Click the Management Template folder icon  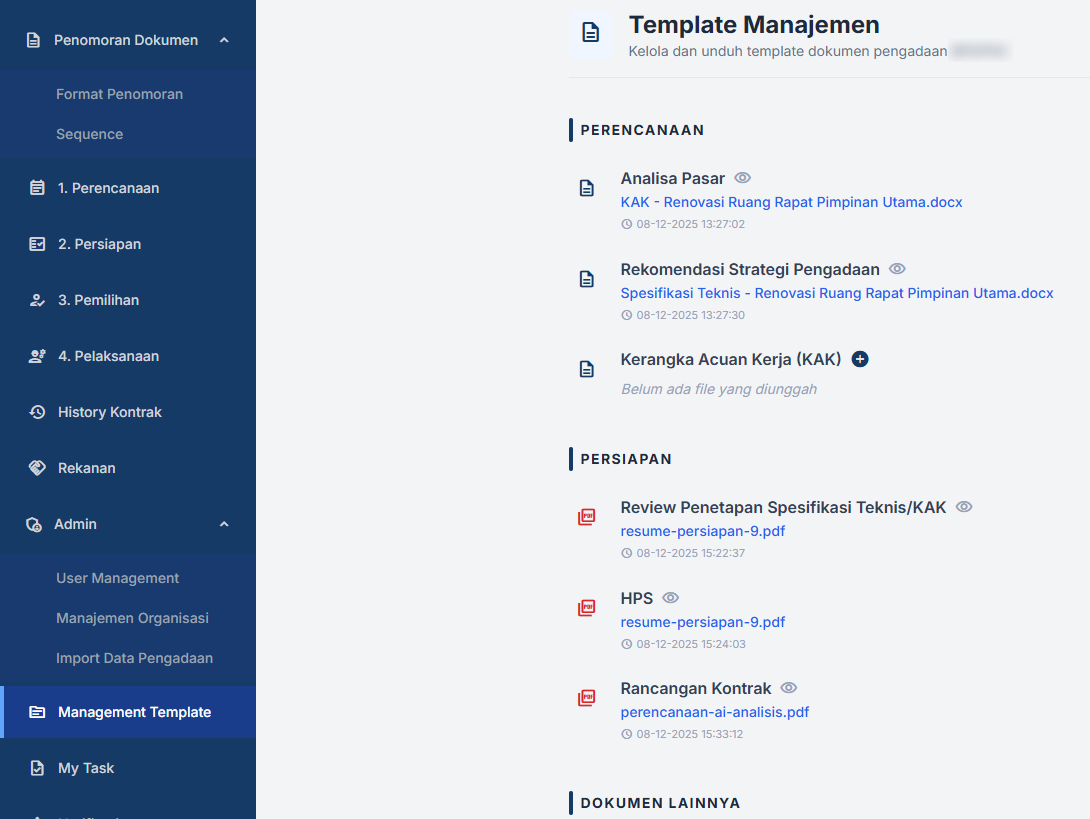[37, 712]
